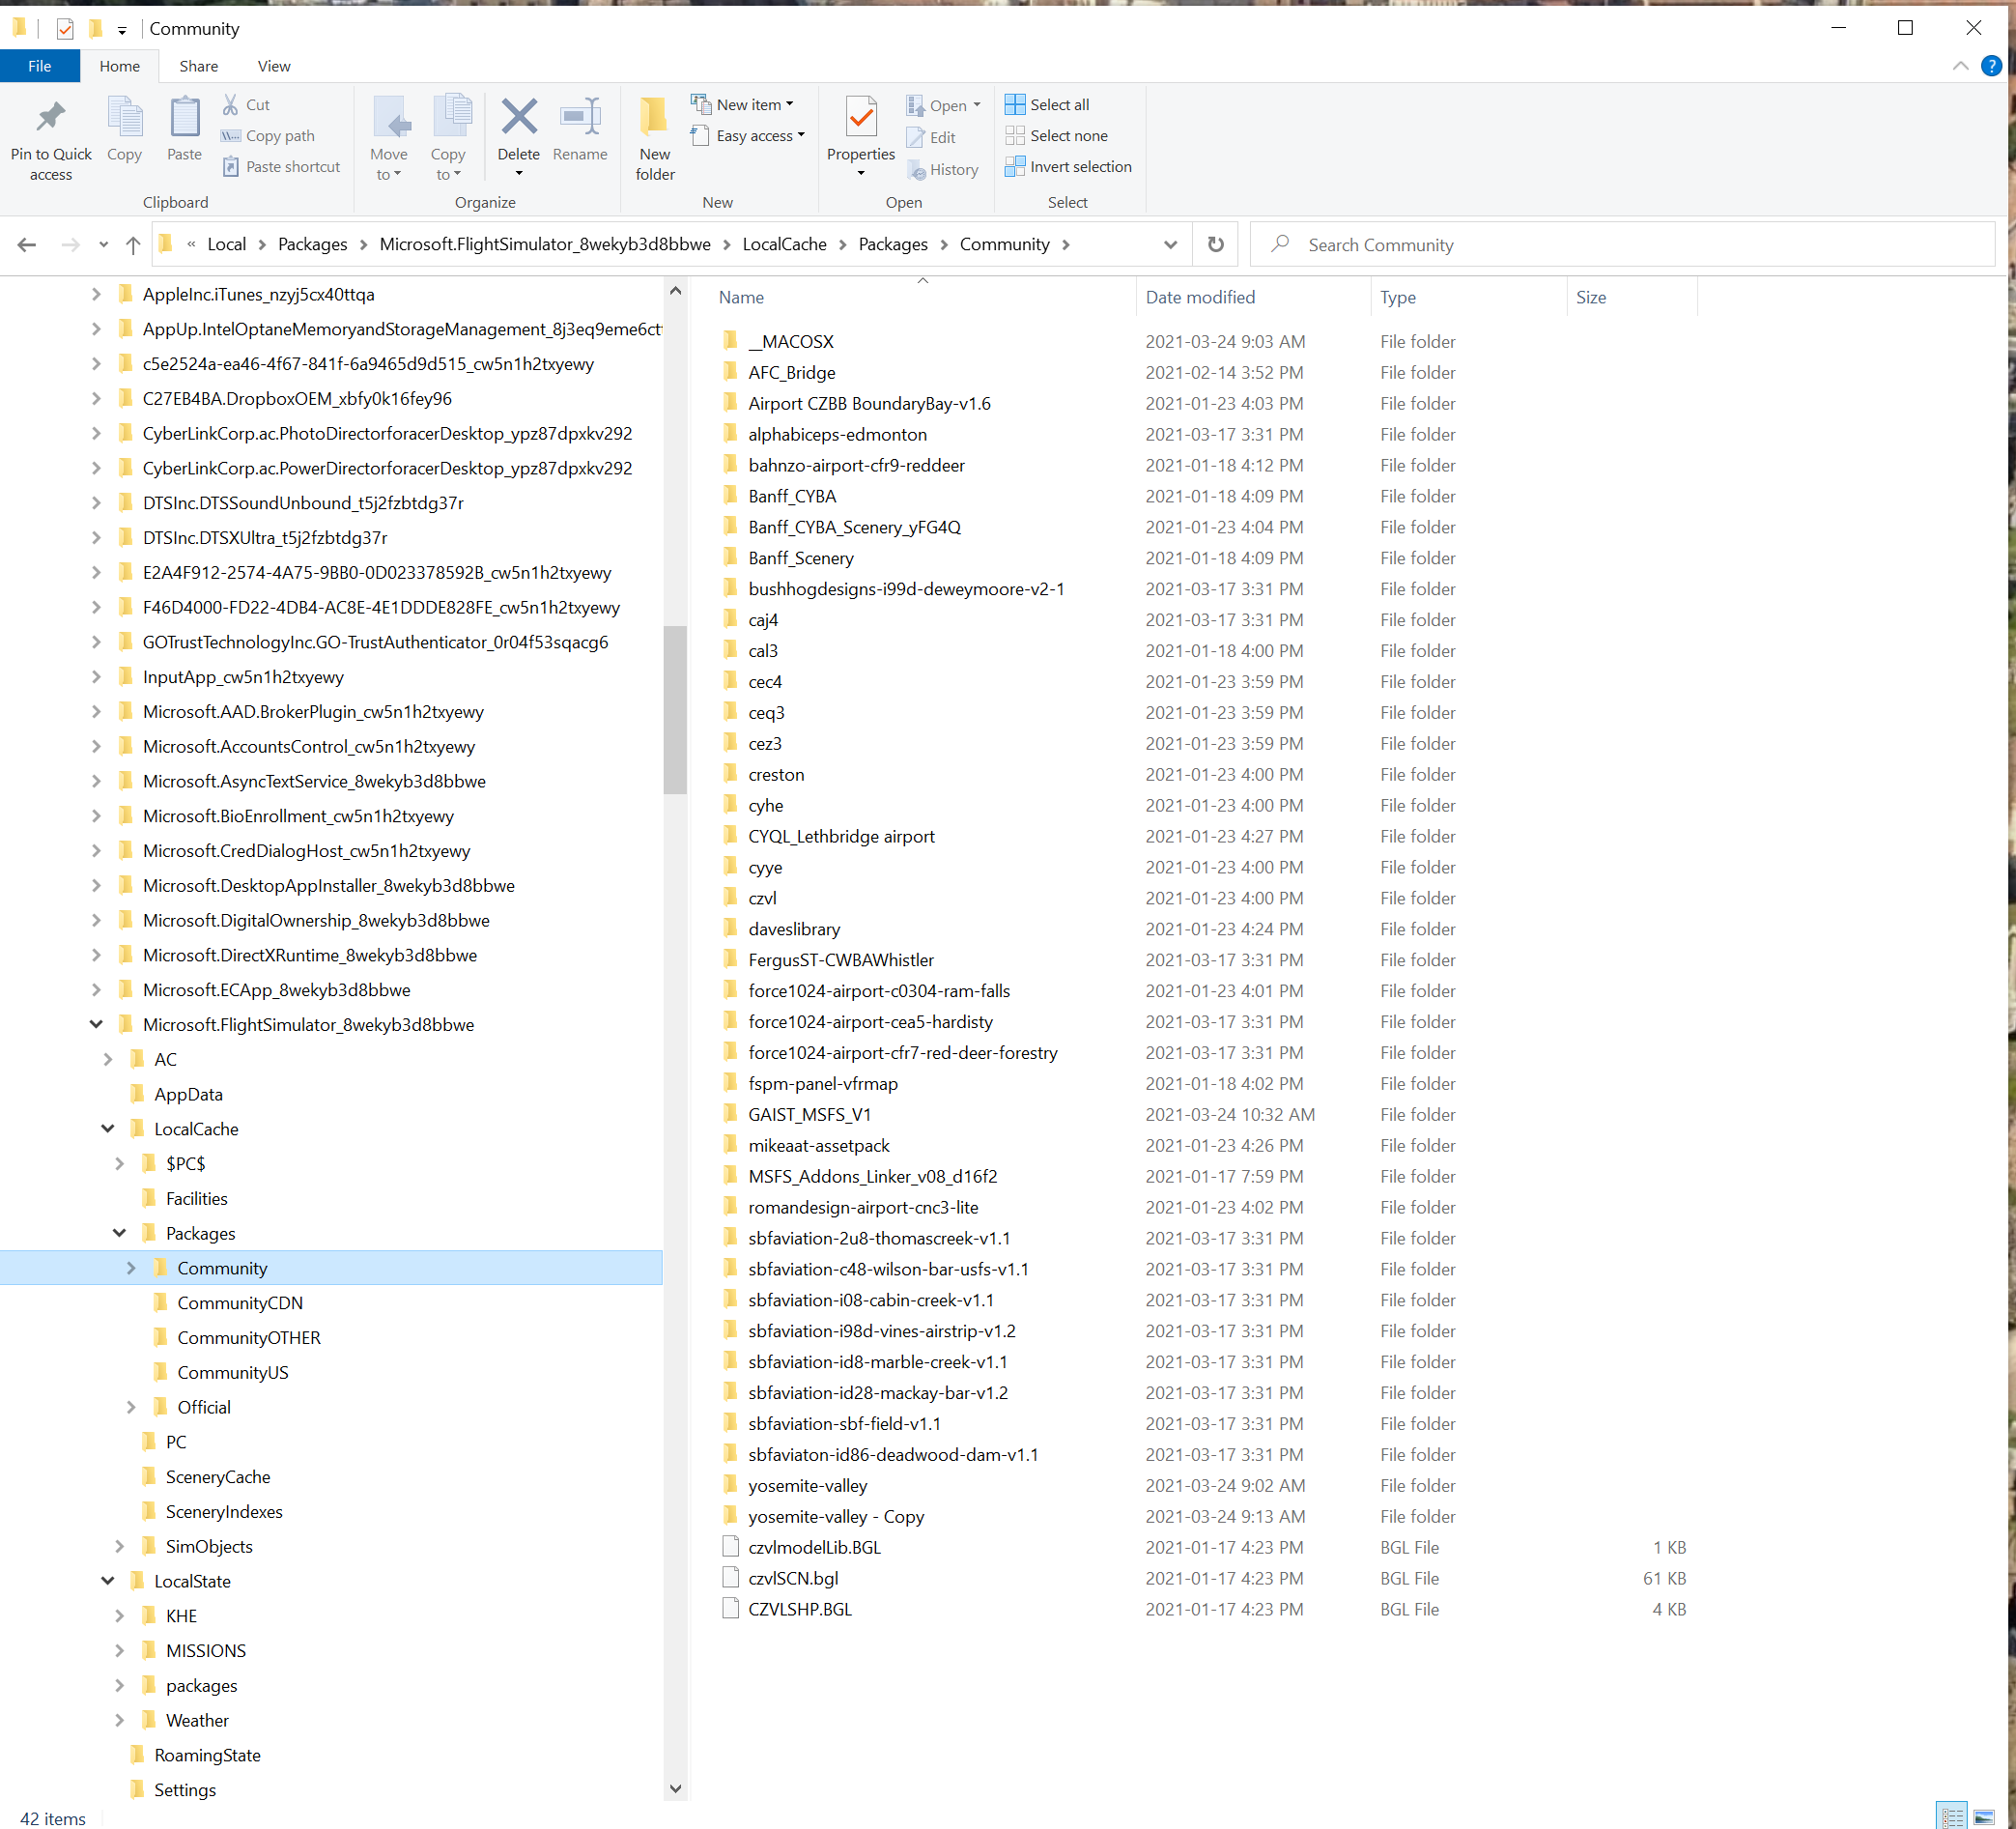The image size is (2016, 1829).
Task: Click the New folder icon
Action: click(x=654, y=119)
